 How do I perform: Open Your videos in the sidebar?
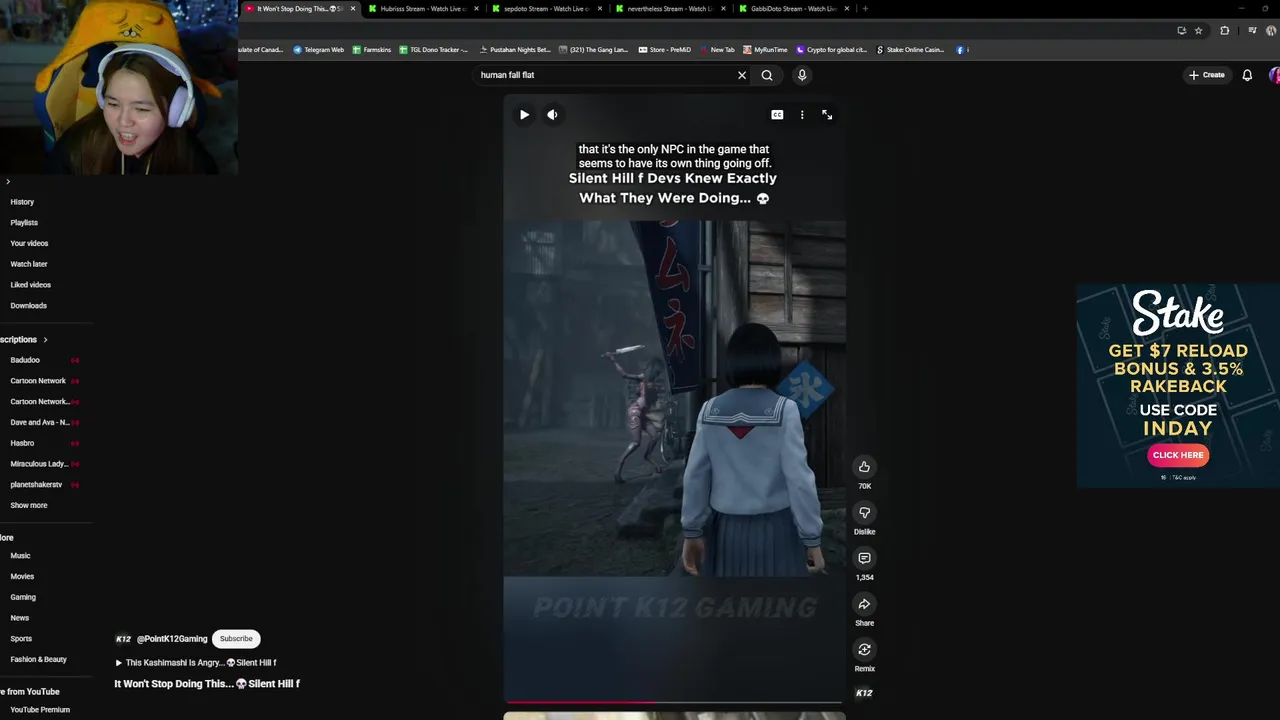(x=29, y=243)
